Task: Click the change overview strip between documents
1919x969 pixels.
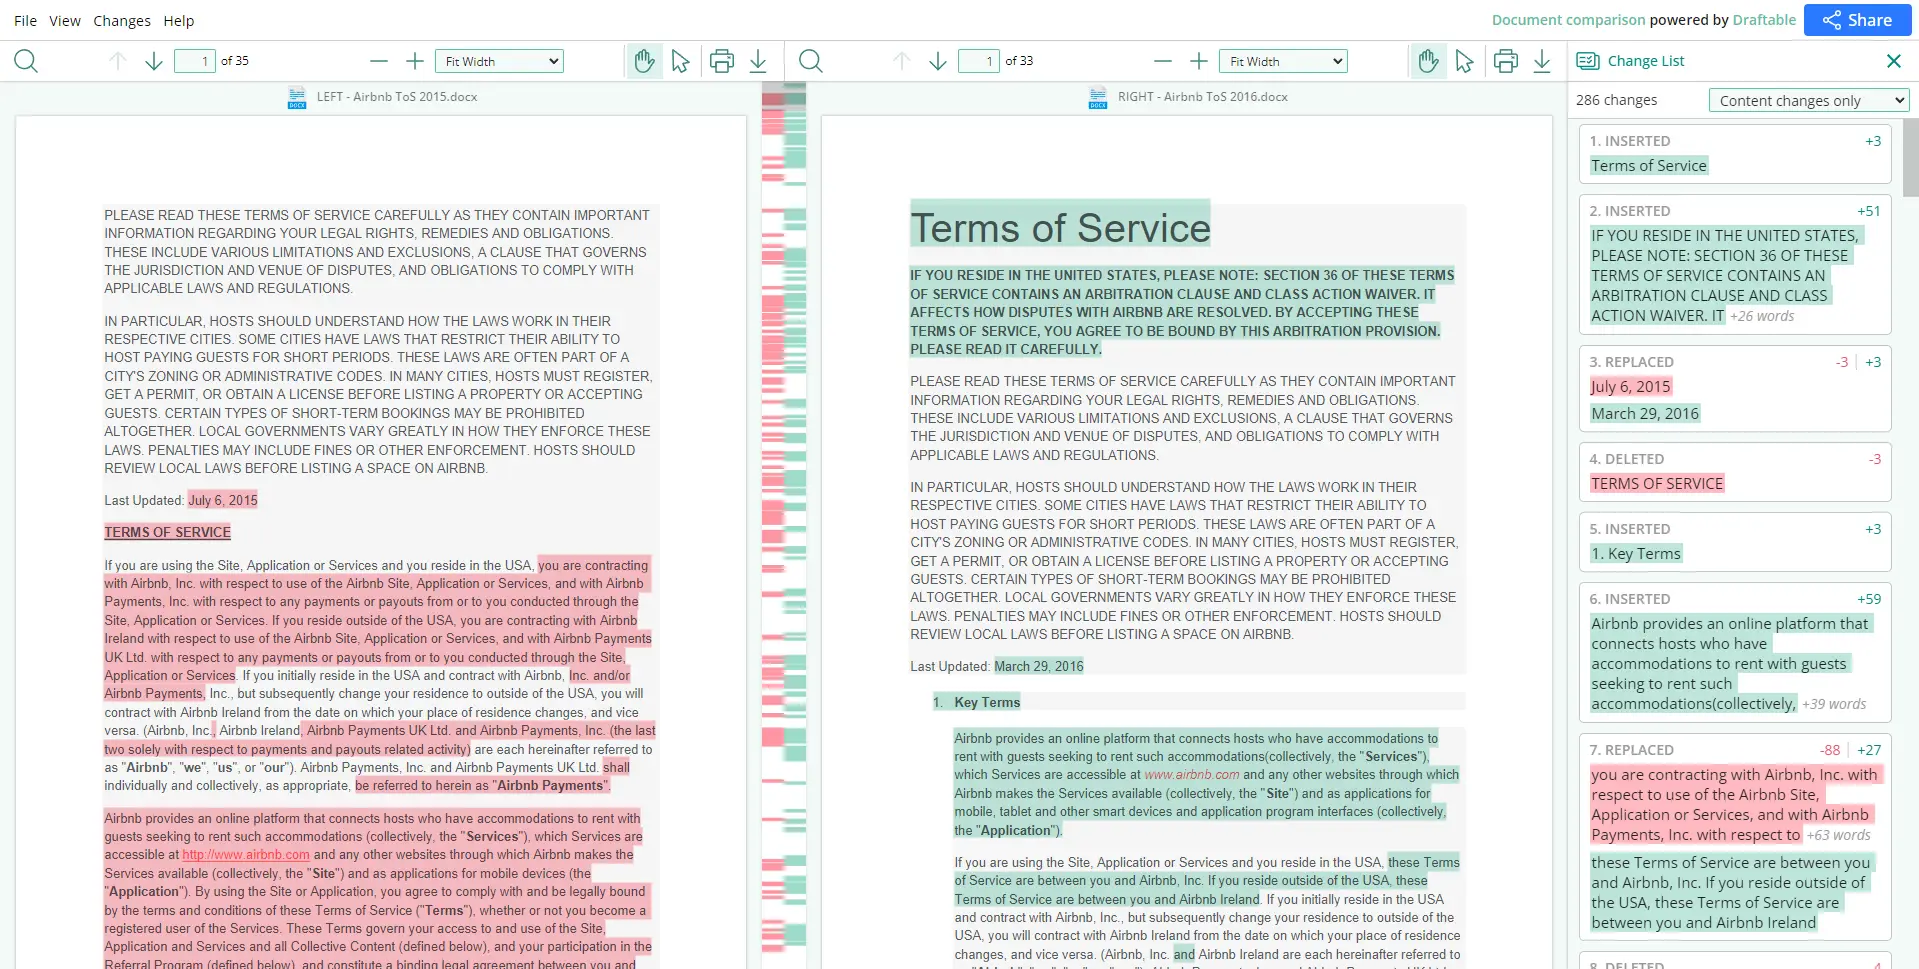Action: pyautogui.click(x=784, y=500)
